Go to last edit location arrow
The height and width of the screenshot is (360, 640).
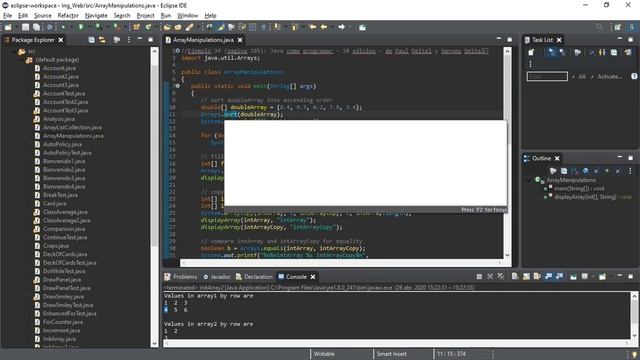click(313, 27)
